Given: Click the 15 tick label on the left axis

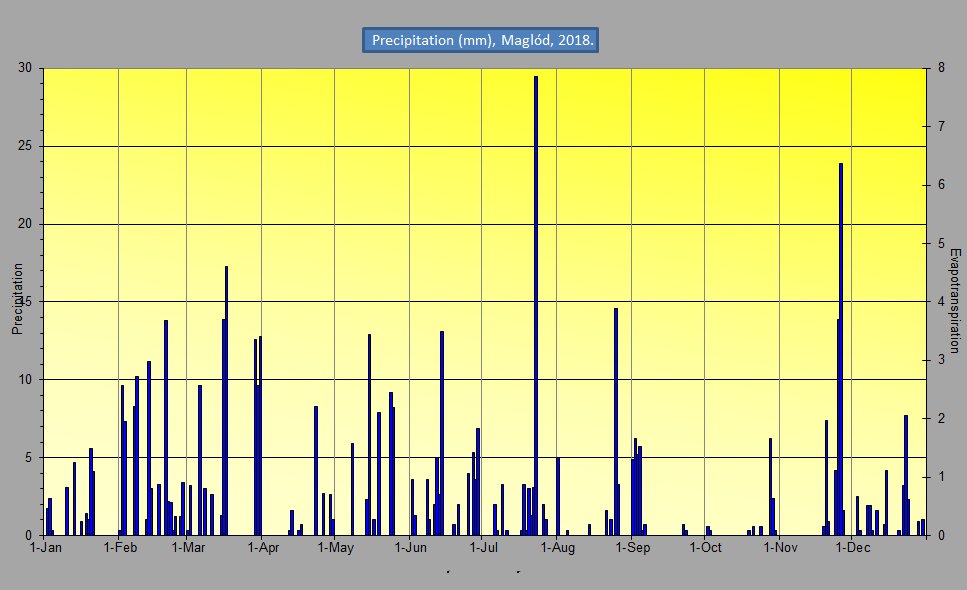Looking at the screenshot, I should tap(24, 302).
